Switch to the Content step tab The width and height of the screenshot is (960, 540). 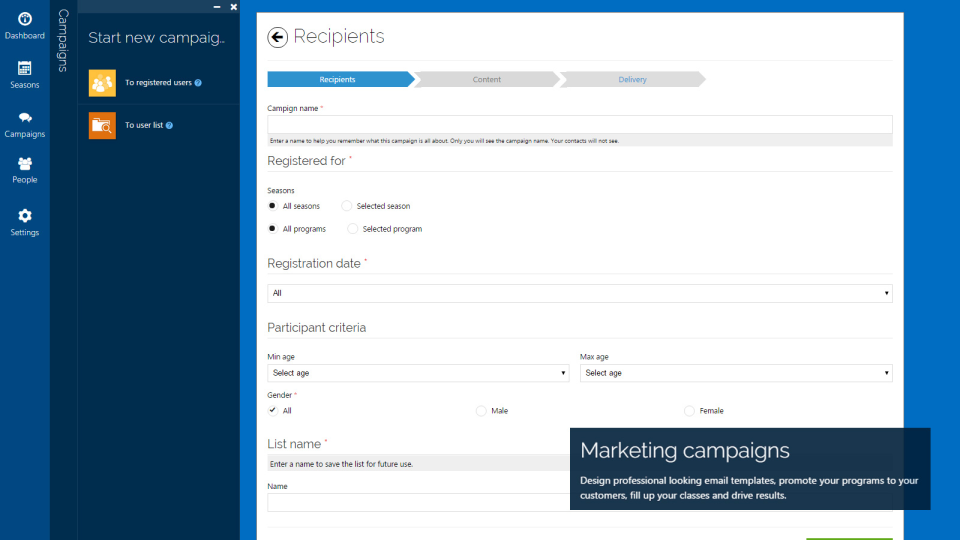[x=487, y=80]
